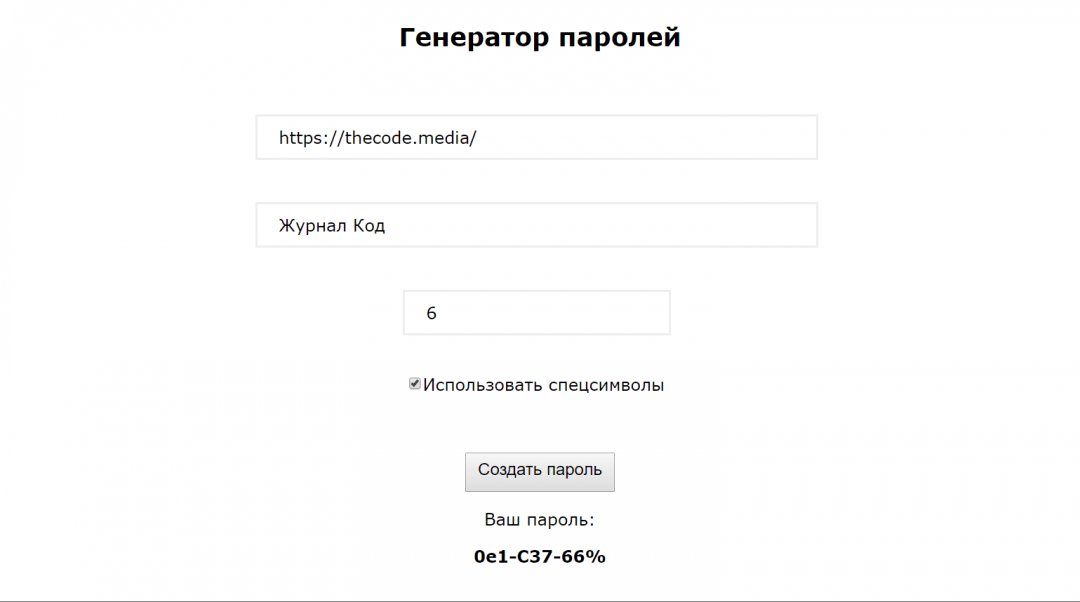This screenshot has width=1080, height=602.
Task: Disable special characters via the checked box
Action: tap(415, 384)
